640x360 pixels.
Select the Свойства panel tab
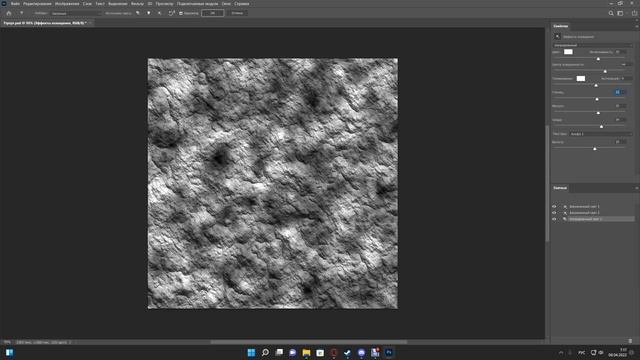click(x=560, y=26)
